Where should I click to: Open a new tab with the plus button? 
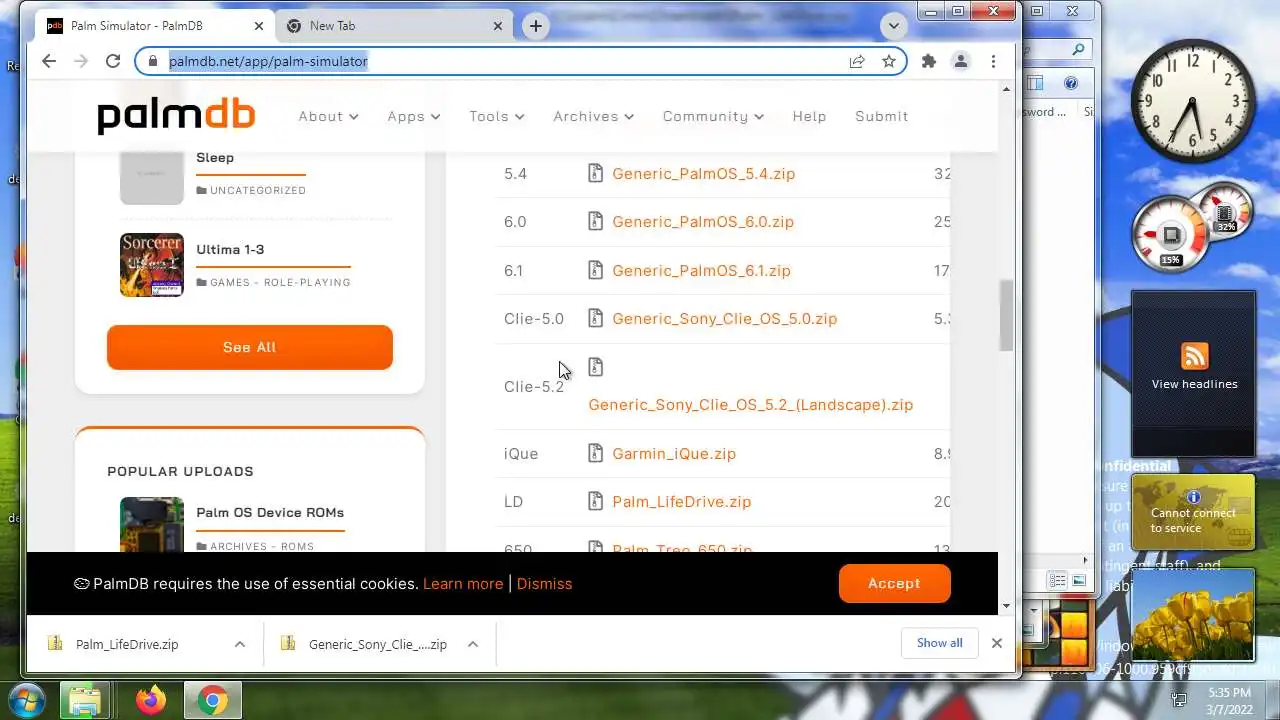pyautogui.click(x=536, y=26)
